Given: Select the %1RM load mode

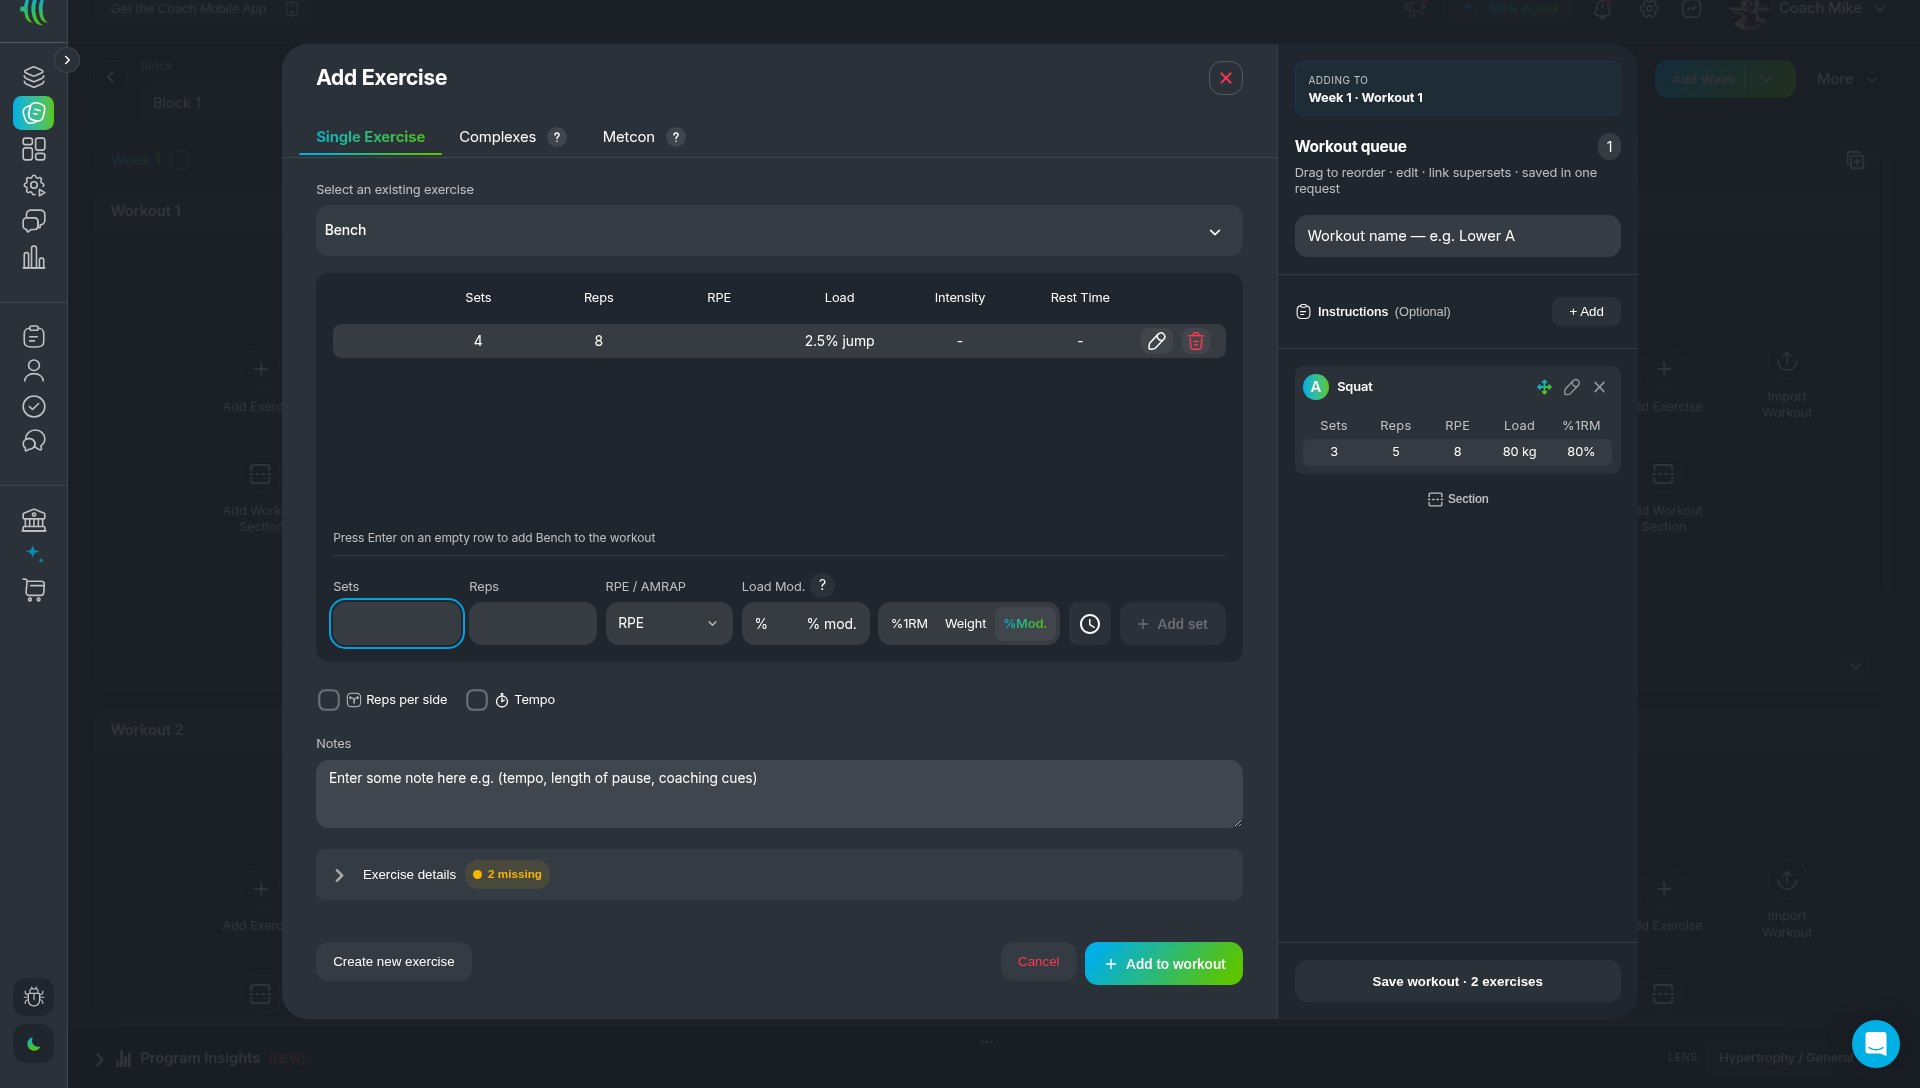Looking at the screenshot, I should [x=909, y=624].
